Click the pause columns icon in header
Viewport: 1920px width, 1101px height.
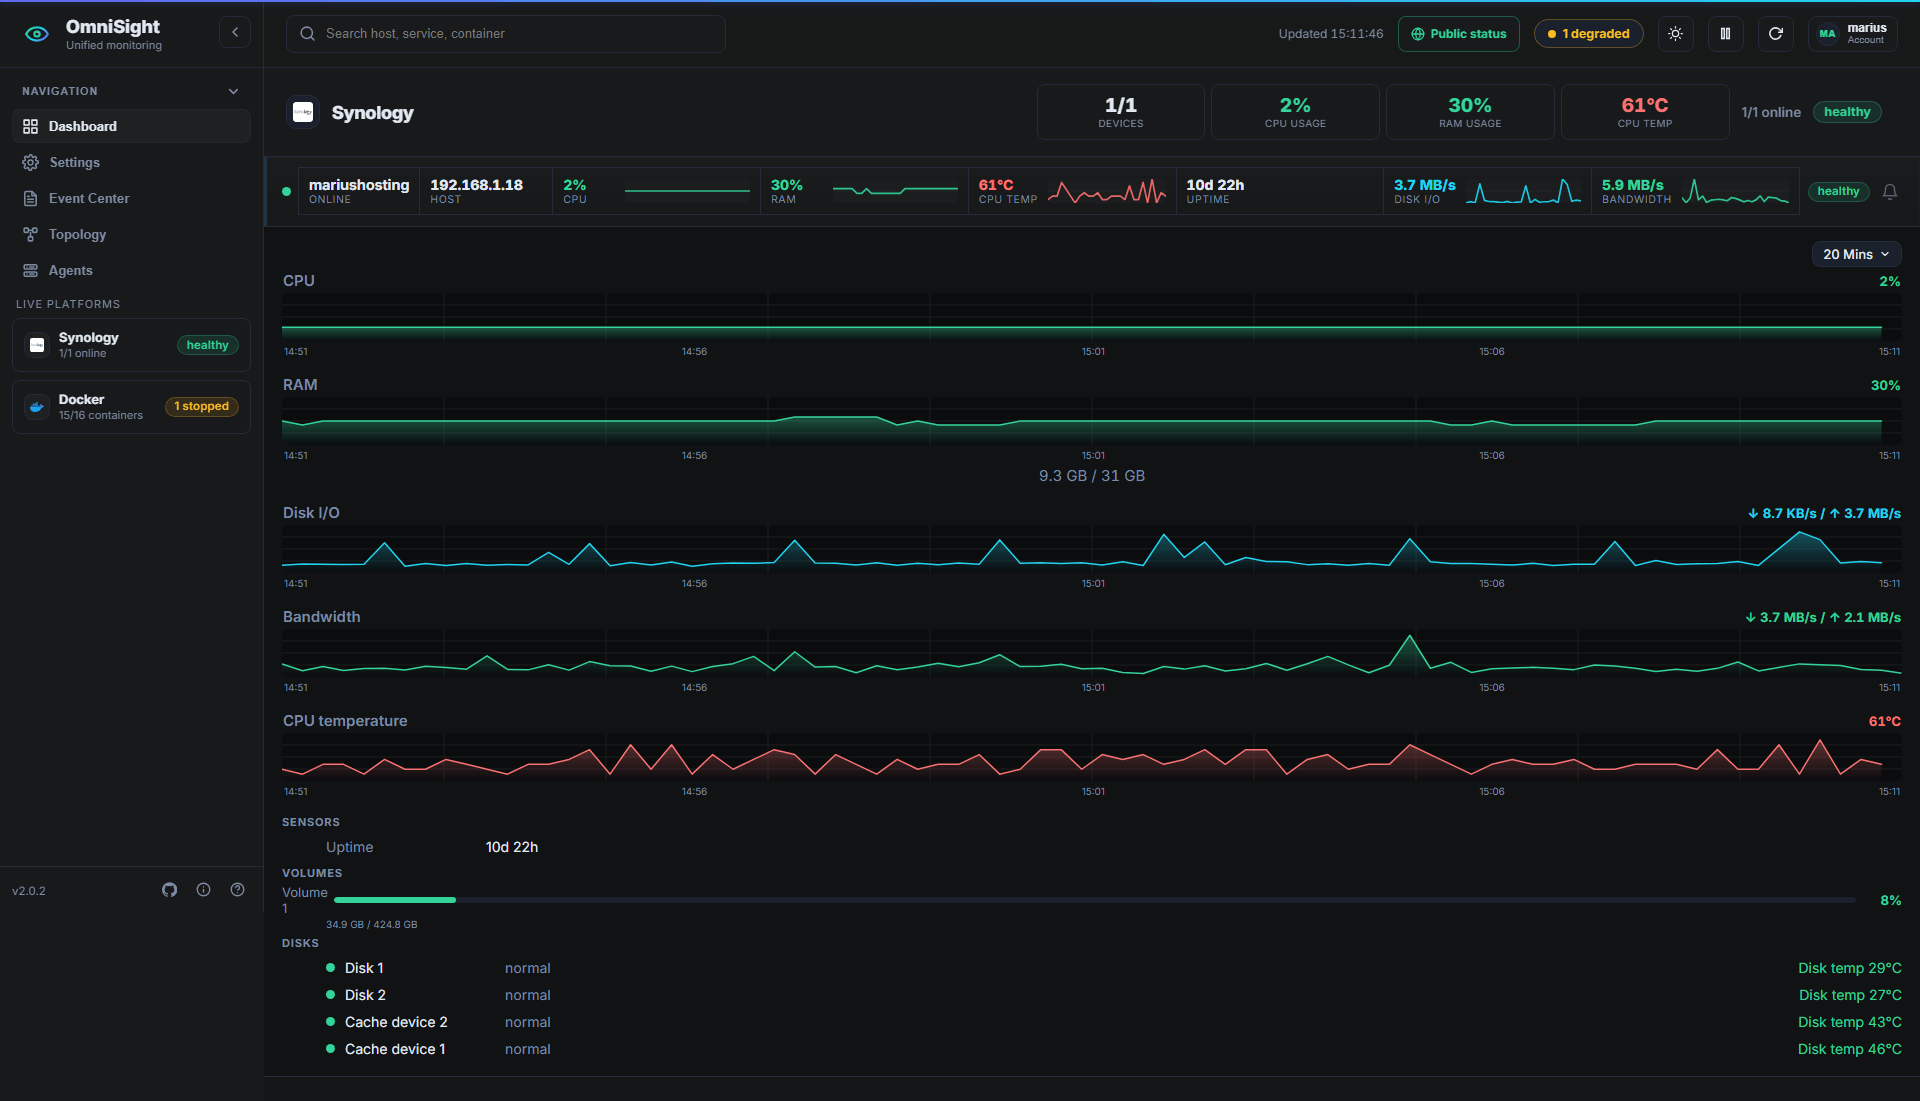click(1725, 34)
